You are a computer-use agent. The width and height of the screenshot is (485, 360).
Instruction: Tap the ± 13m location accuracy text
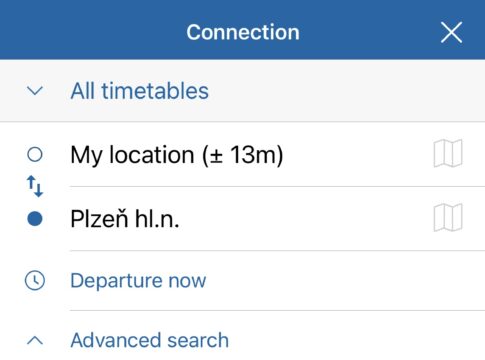tap(243, 155)
